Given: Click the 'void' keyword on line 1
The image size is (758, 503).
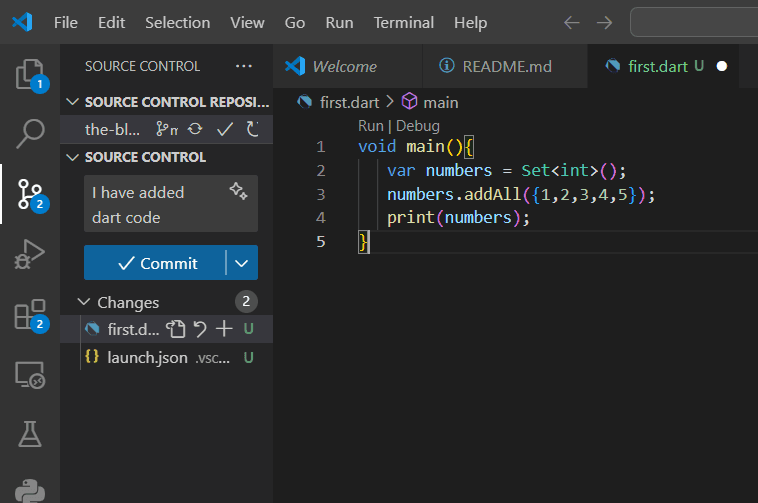Looking at the screenshot, I should pyautogui.click(x=377, y=146).
